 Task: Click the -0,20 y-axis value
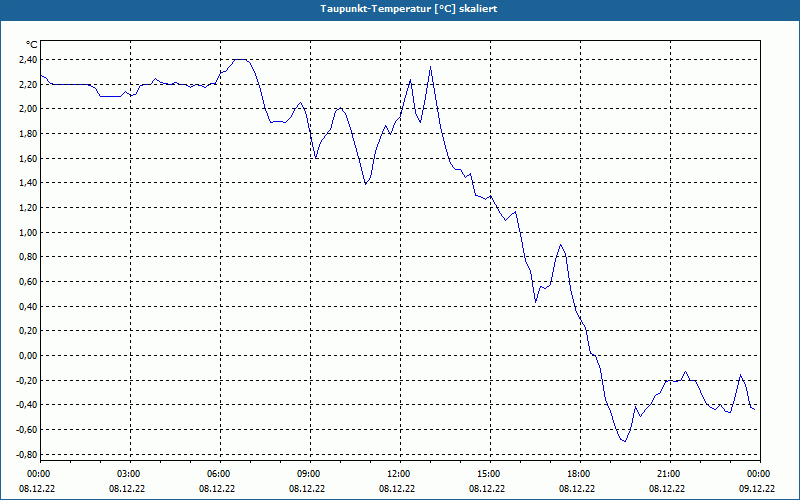coord(26,380)
